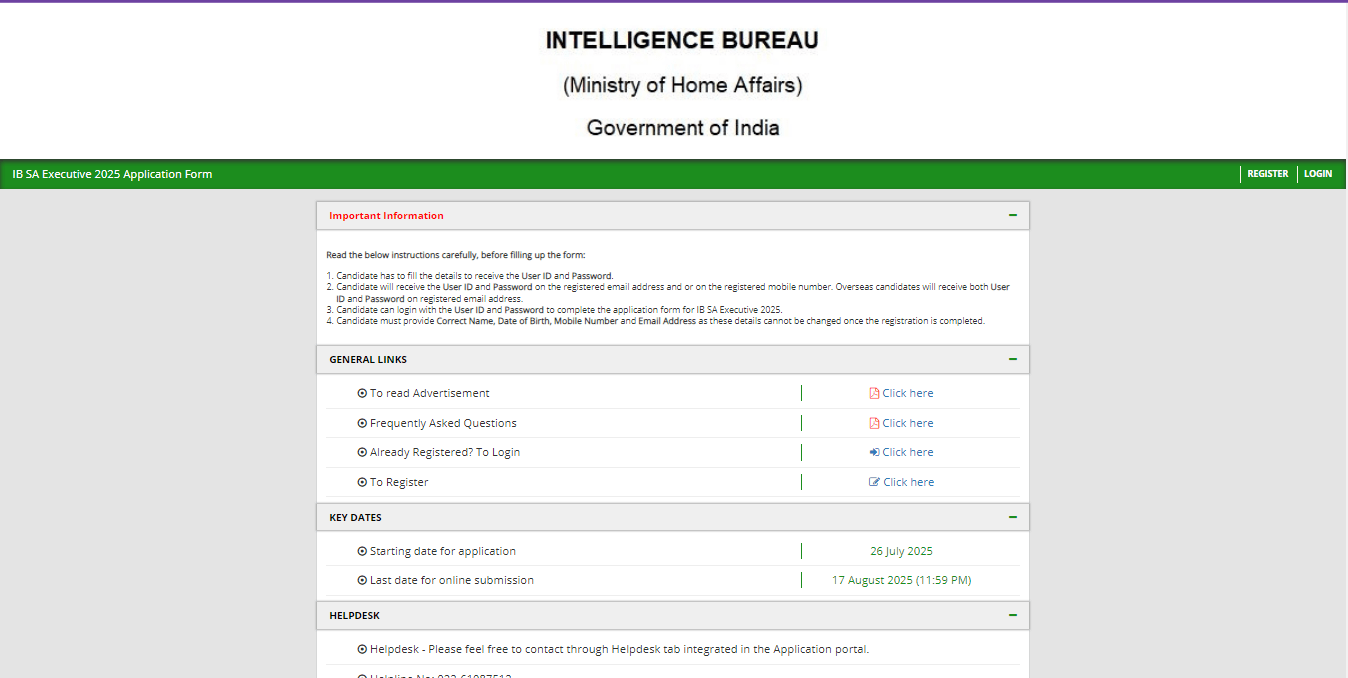Open REGISTER from the green navigation bar

click(1267, 173)
